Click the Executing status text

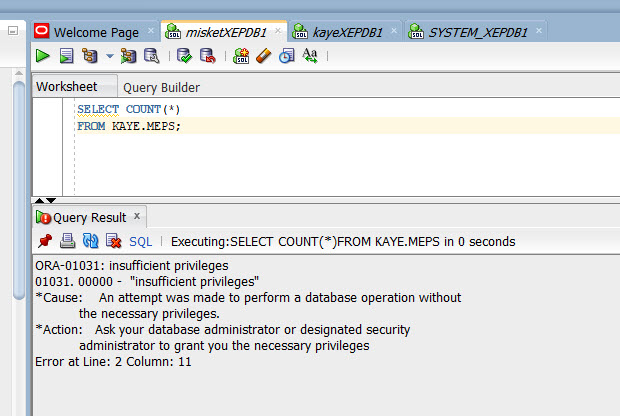343,242
